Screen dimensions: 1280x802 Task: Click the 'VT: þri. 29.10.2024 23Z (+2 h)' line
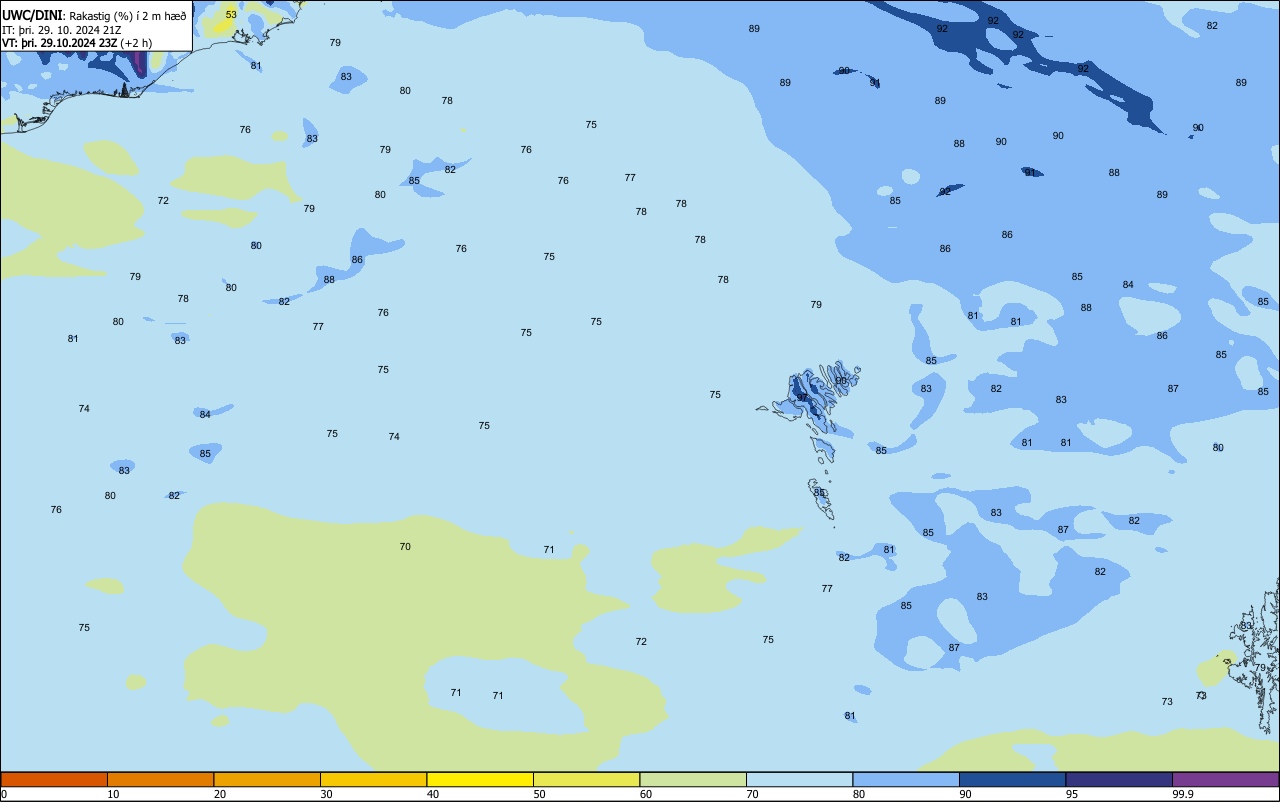(77, 43)
